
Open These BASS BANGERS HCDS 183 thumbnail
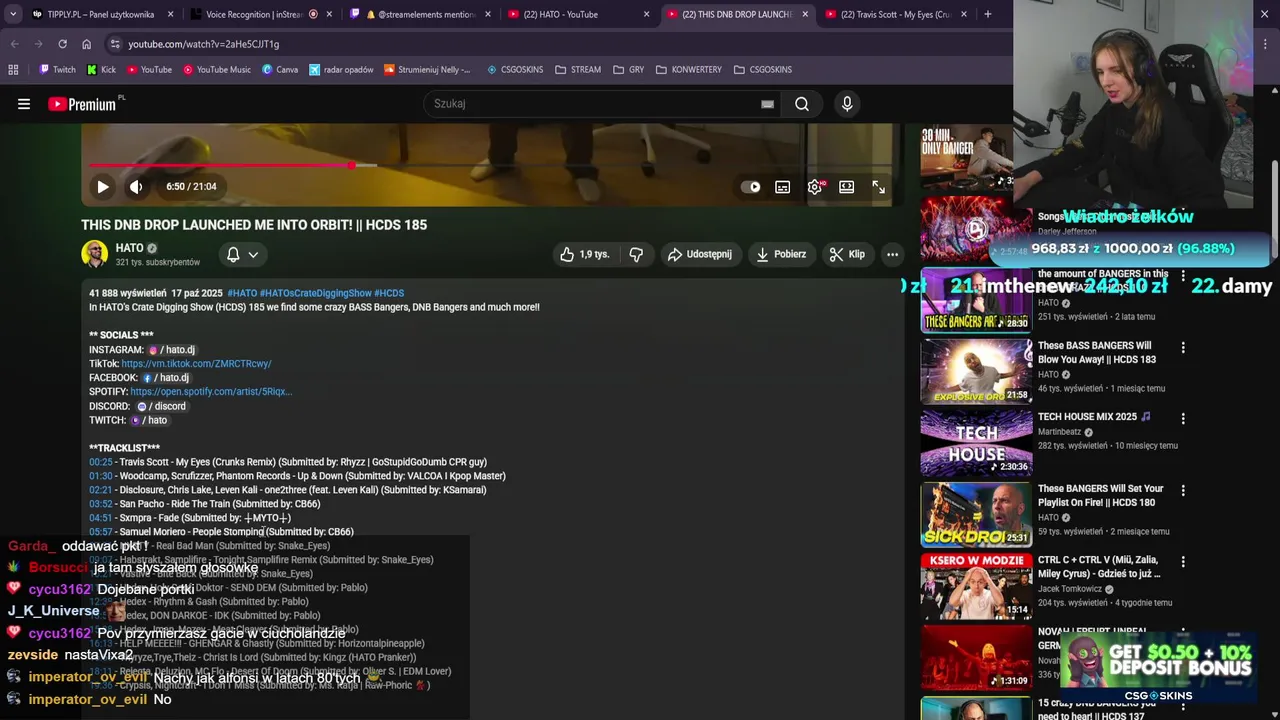(x=976, y=371)
